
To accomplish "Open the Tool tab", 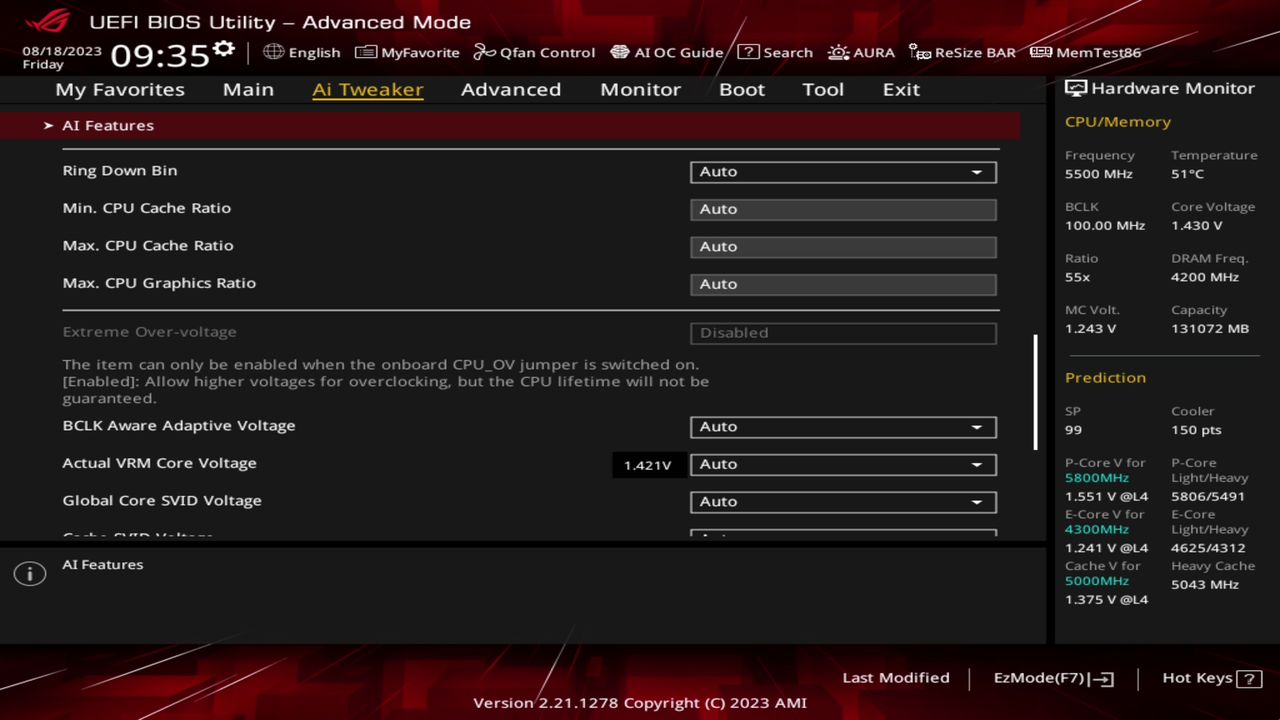I will (823, 89).
